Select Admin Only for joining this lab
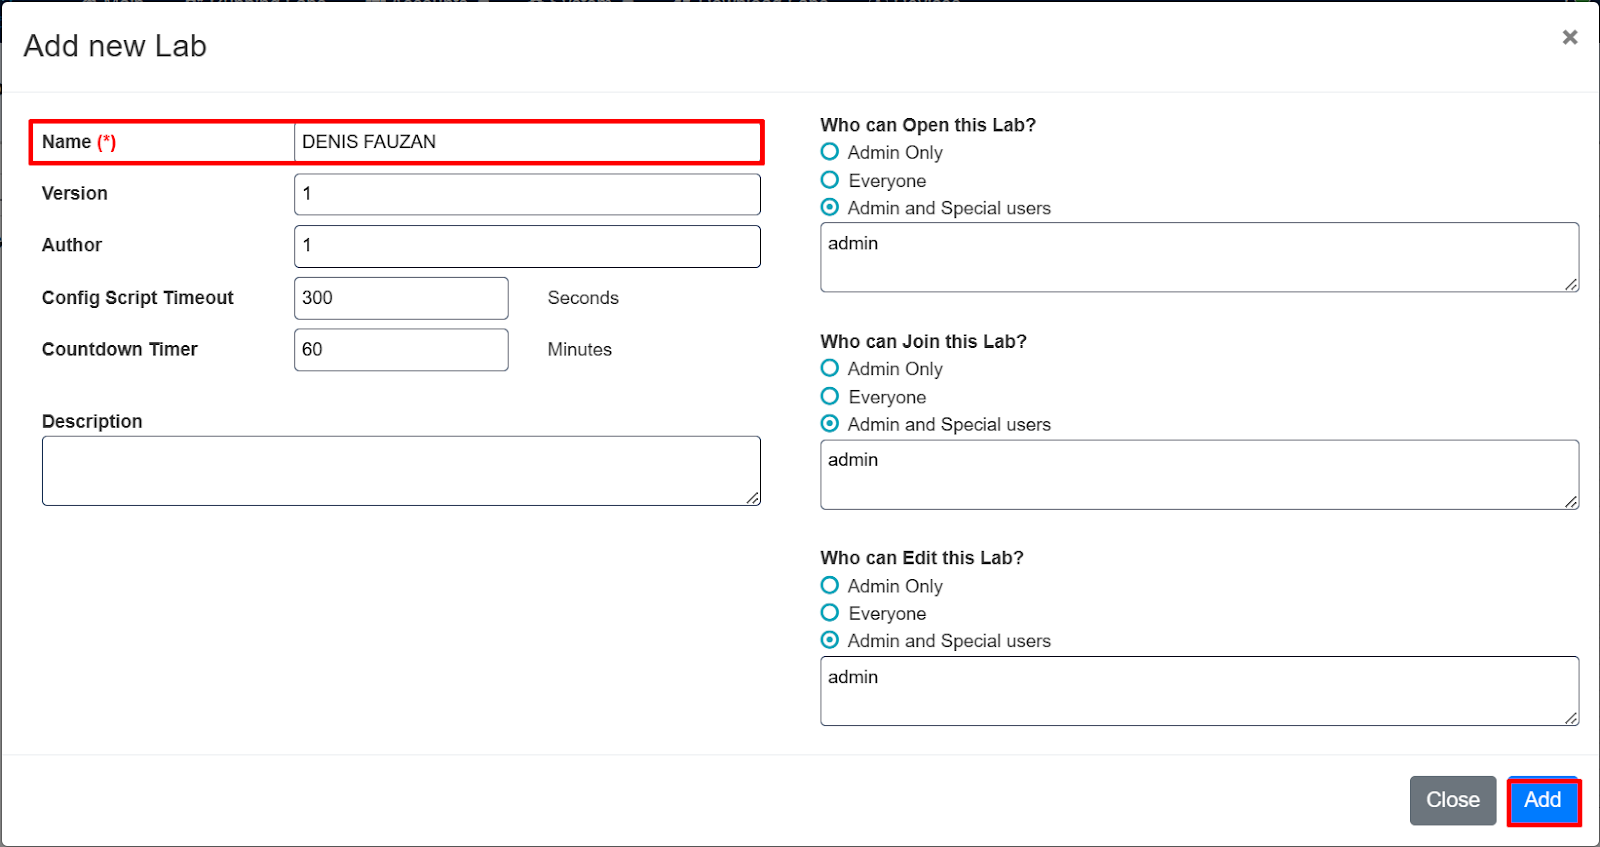 830,368
